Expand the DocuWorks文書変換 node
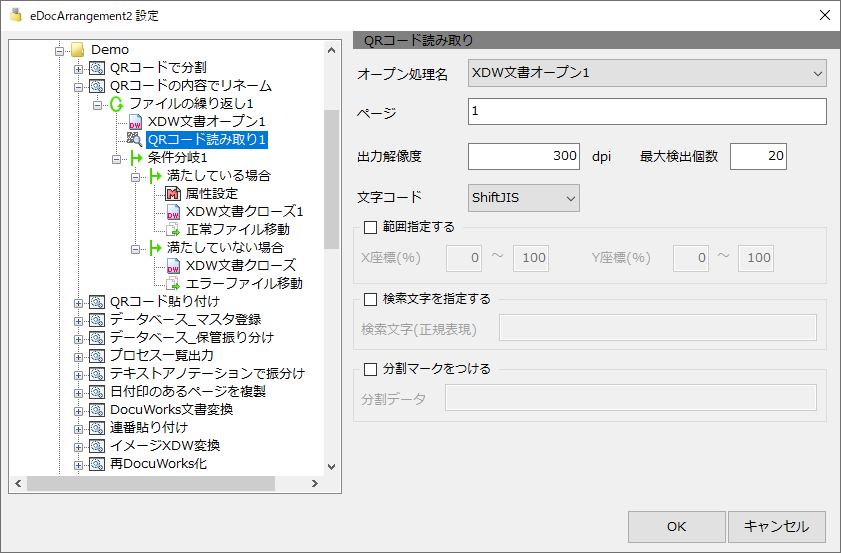841x553 pixels. pos(78,411)
